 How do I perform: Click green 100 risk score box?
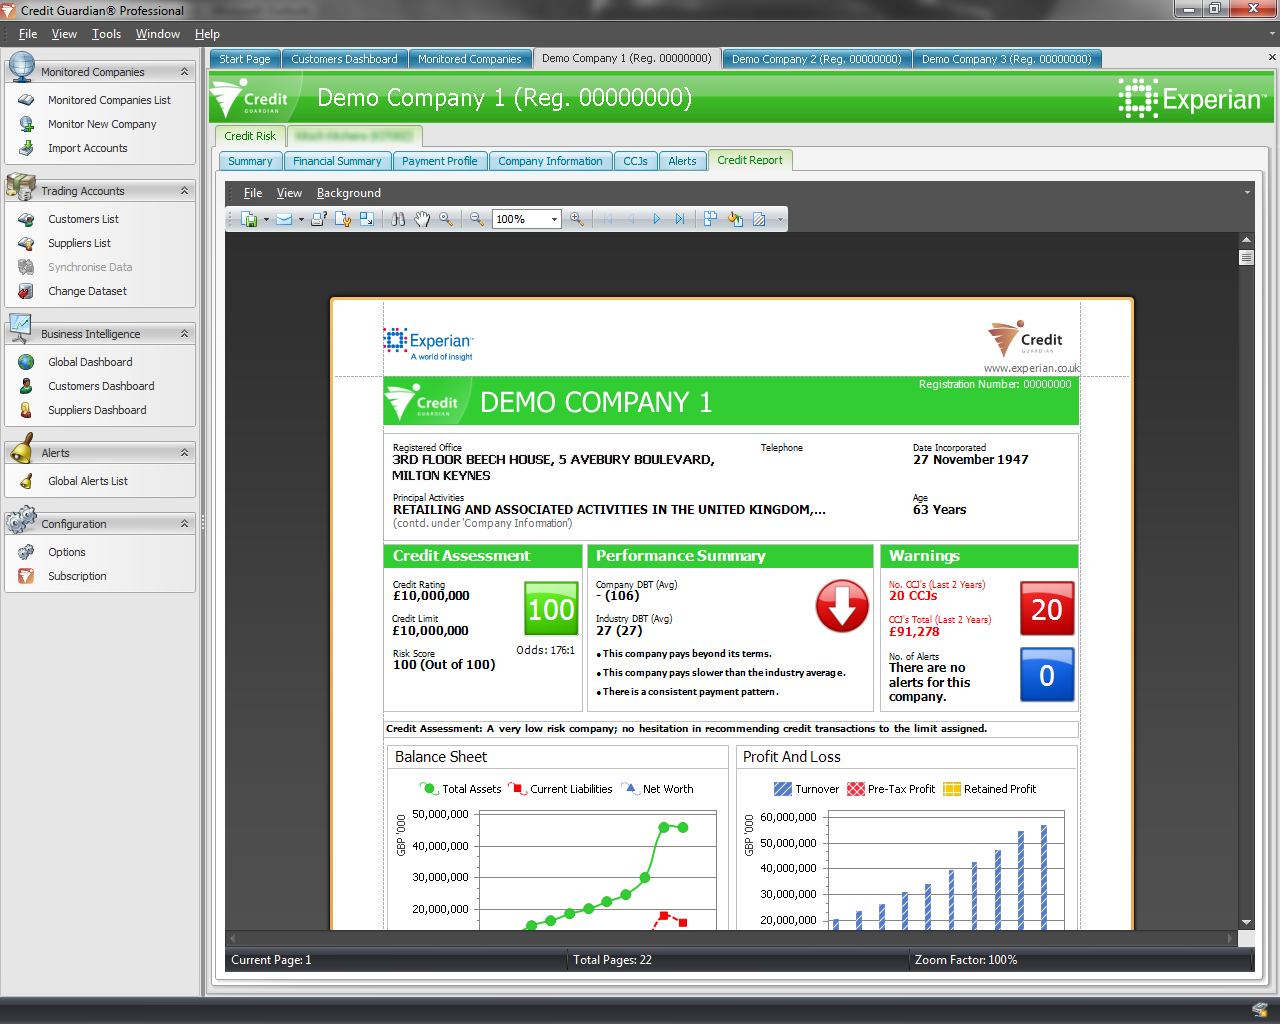[x=552, y=609]
